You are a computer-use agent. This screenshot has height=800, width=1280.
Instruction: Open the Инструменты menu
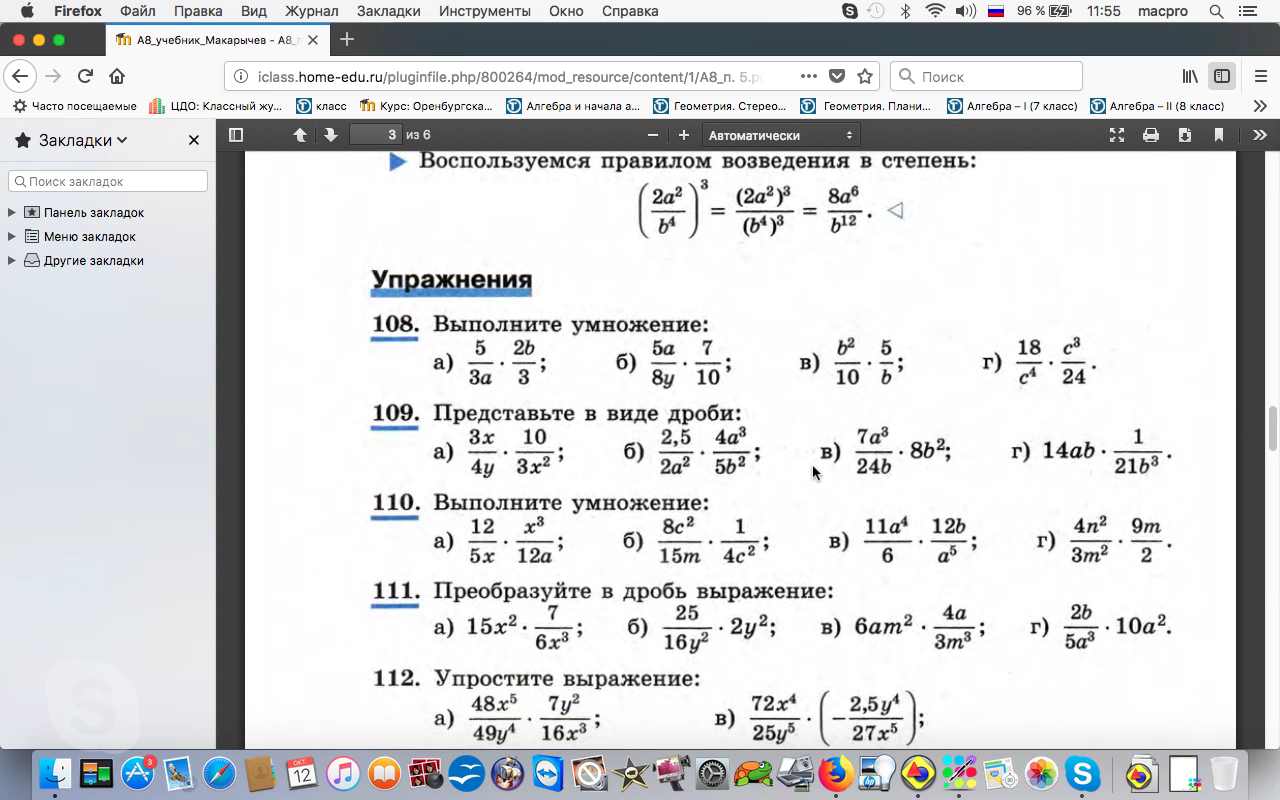485,11
